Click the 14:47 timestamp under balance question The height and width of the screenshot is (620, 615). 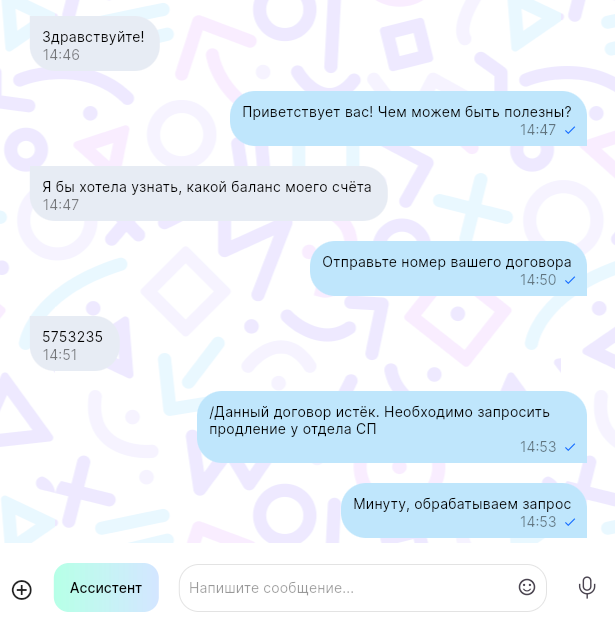[x=61, y=205]
